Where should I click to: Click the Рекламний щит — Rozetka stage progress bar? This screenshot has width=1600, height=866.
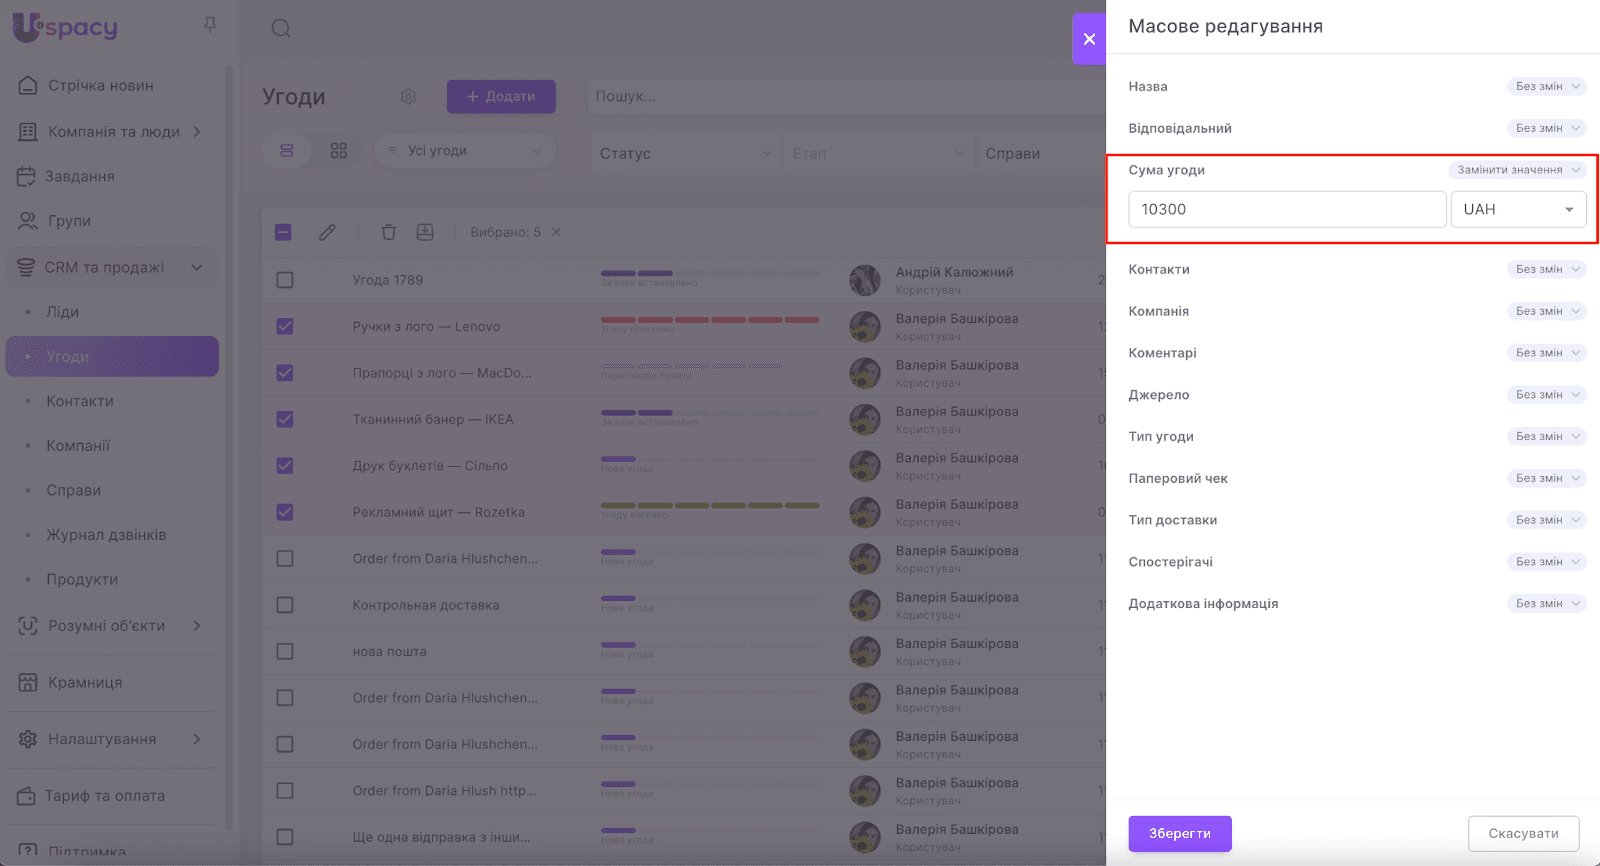pyautogui.click(x=709, y=505)
